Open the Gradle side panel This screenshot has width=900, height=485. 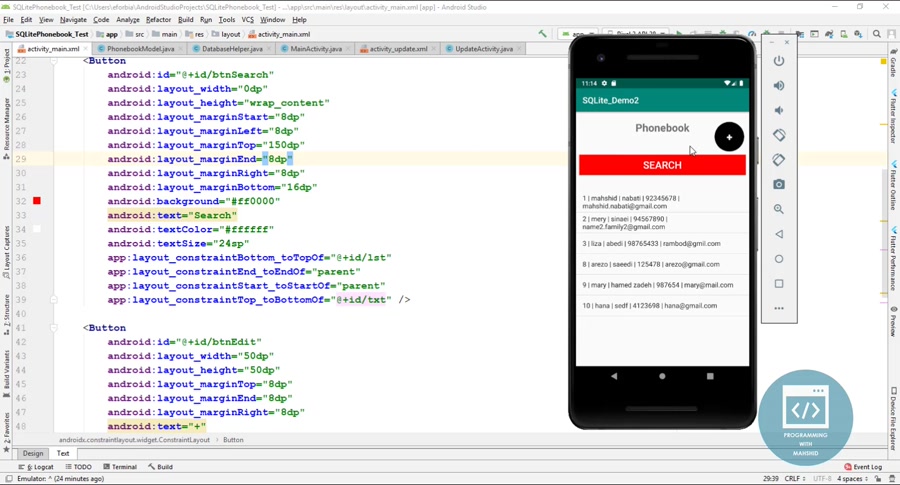(x=893, y=67)
